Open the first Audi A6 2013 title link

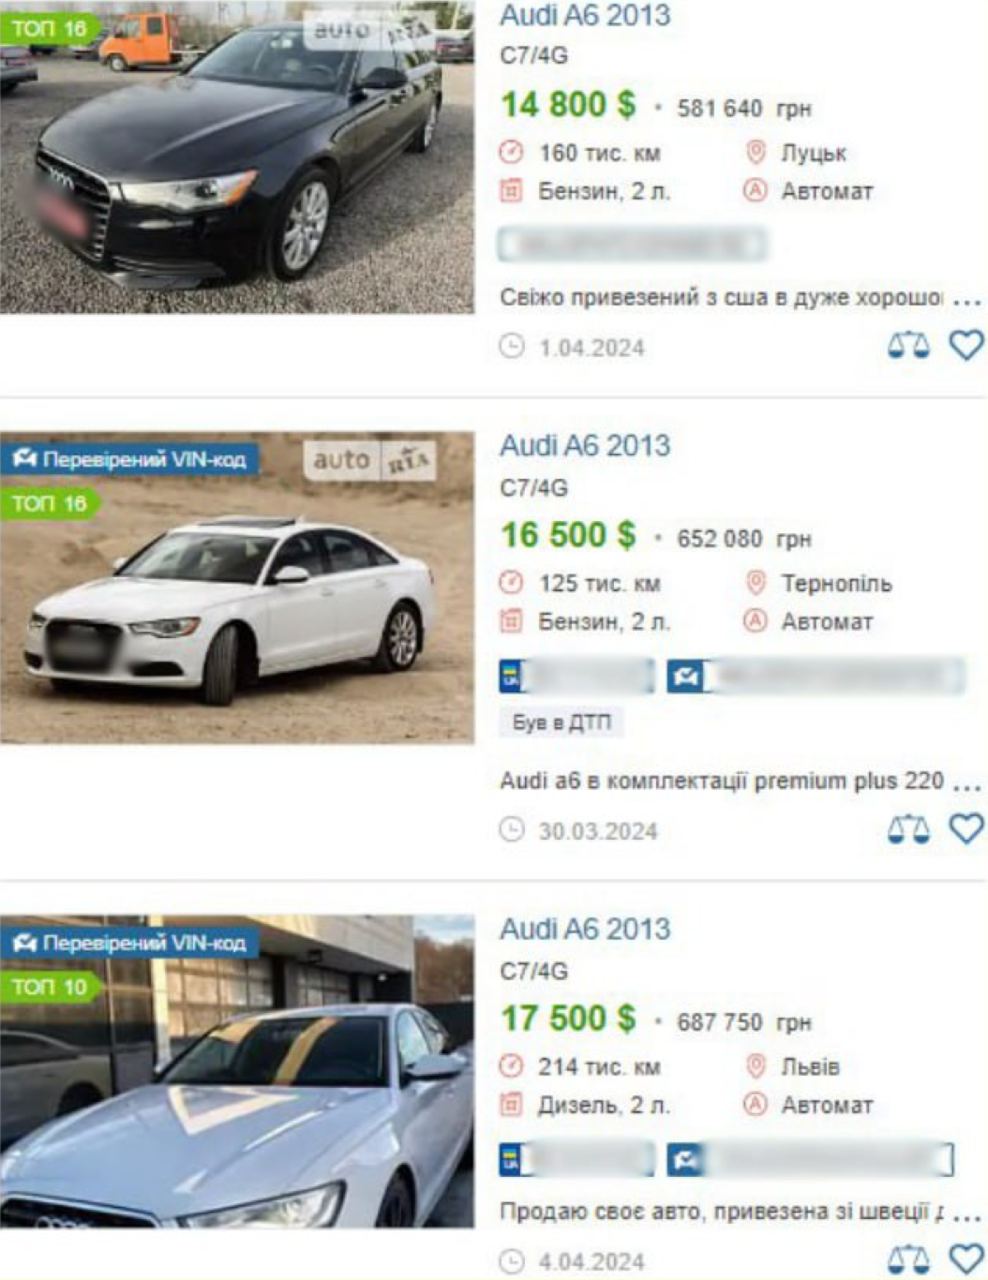click(585, 15)
